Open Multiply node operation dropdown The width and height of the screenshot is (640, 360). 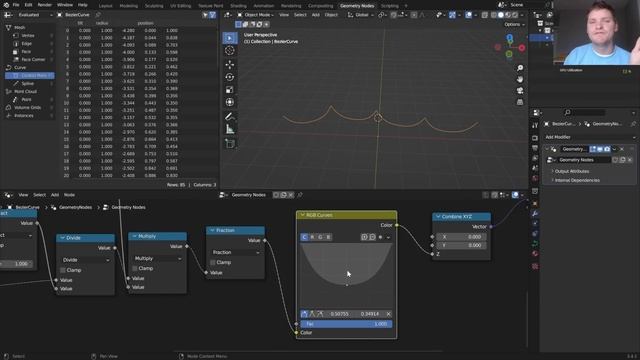[158, 258]
